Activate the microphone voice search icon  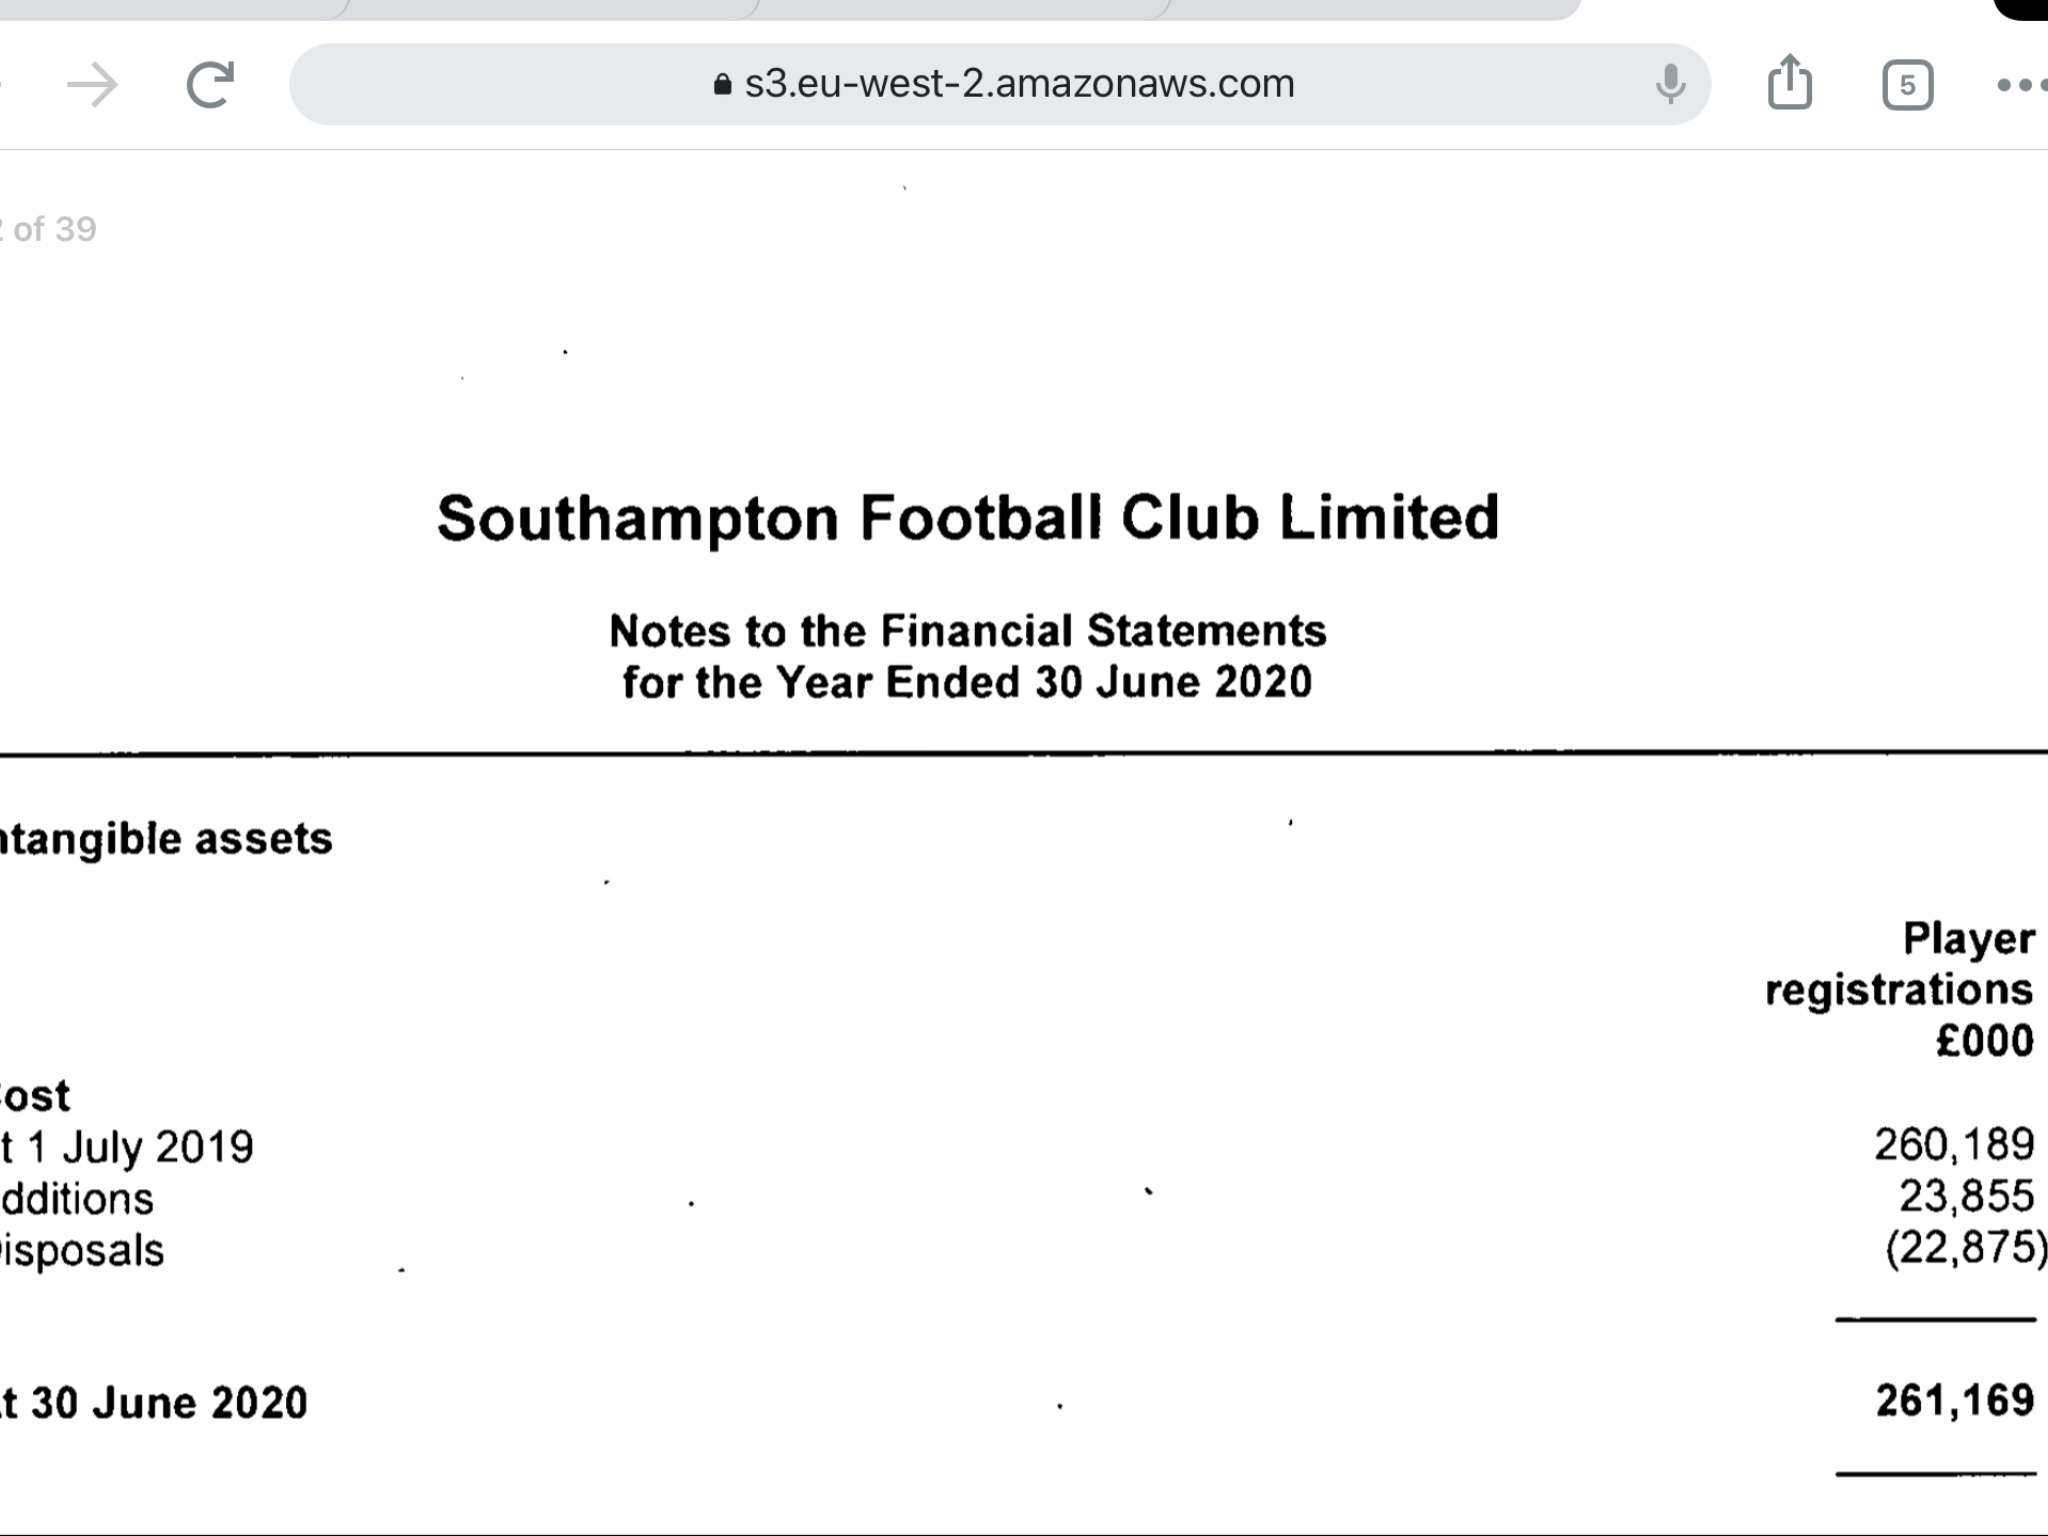[1670, 84]
